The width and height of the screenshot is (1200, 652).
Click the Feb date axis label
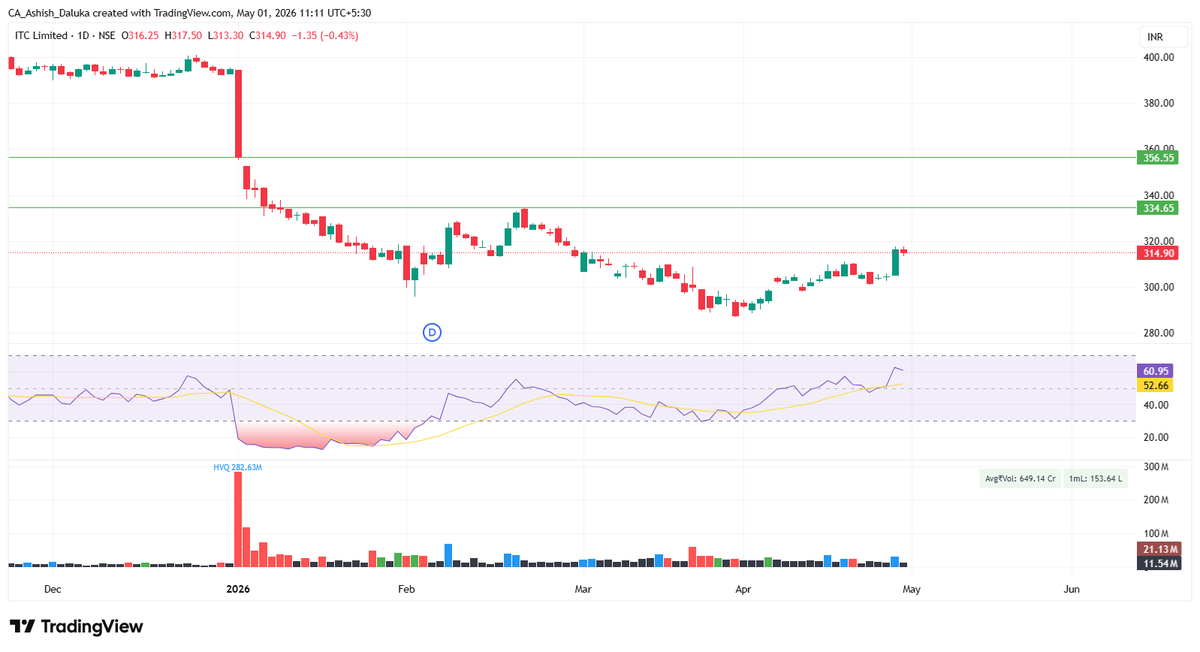(x=406, y=590)
